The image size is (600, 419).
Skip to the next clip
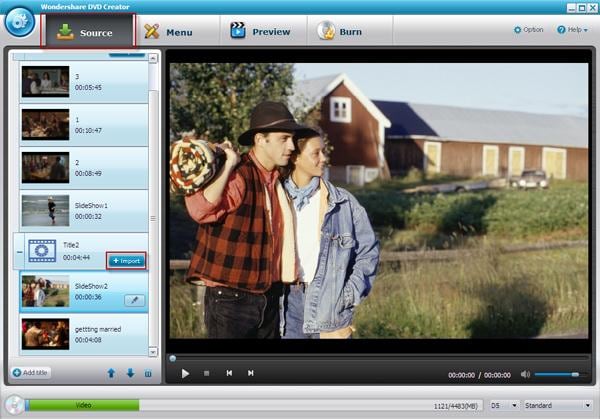(x=251, y=373)
